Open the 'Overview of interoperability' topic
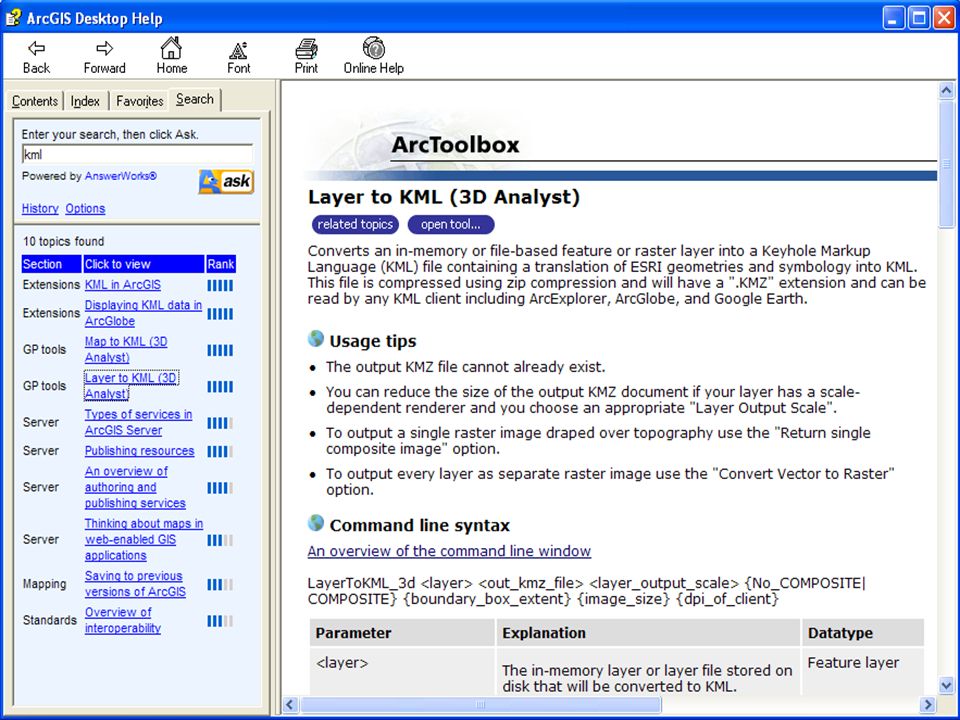 (122, 620)
